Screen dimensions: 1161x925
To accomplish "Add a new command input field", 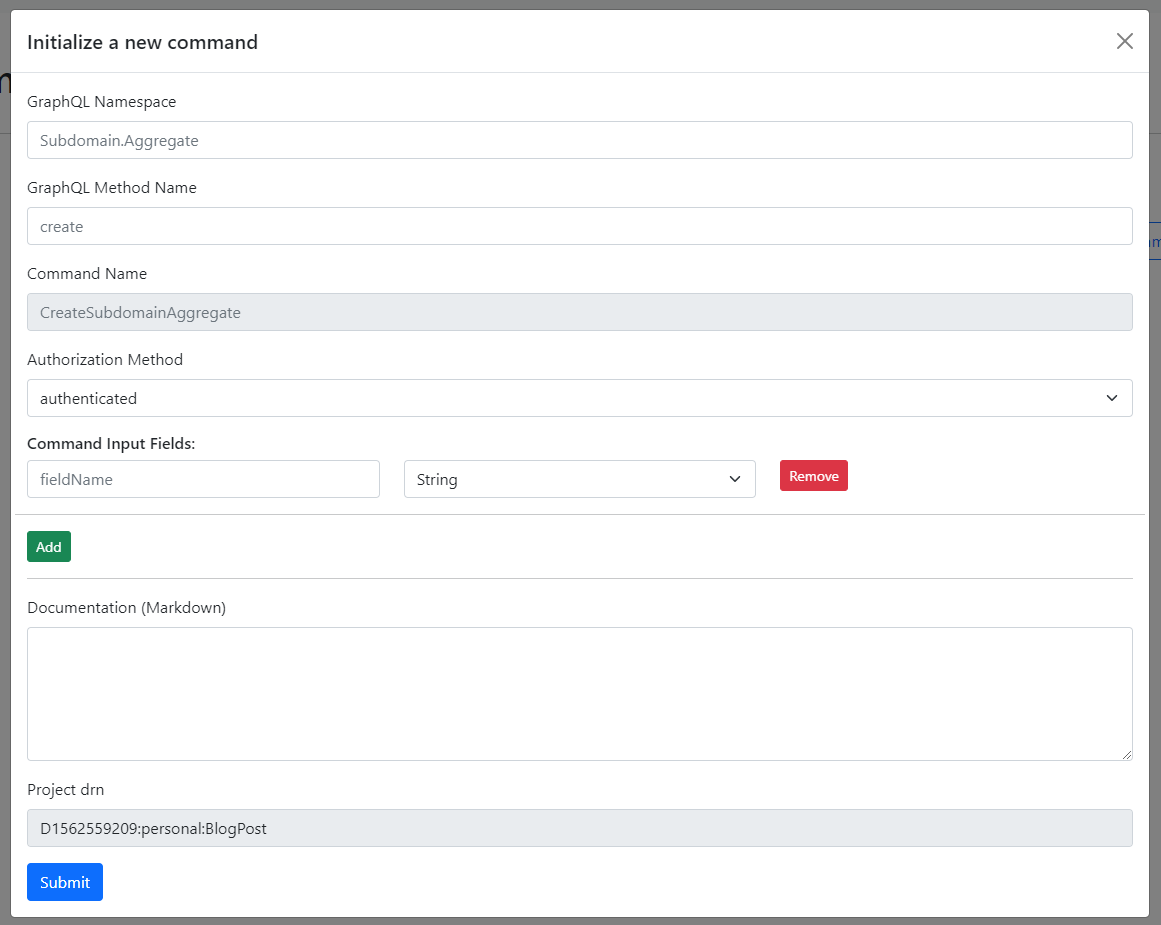I will coord(48,546).
